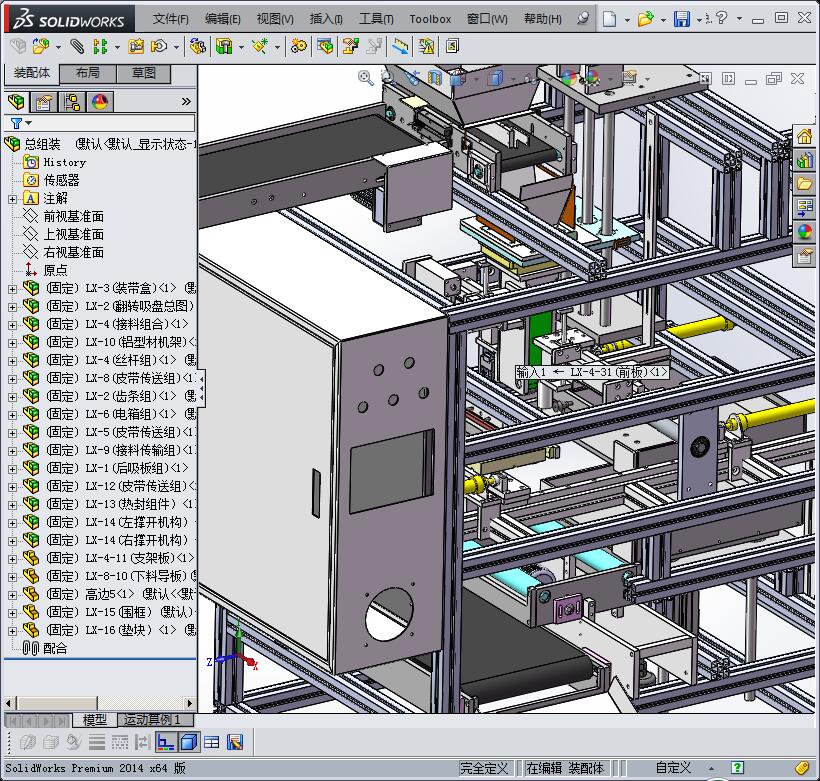Open the PropertyManager tab icon
This screenshot has height=781, width=820.
[43, 102]
